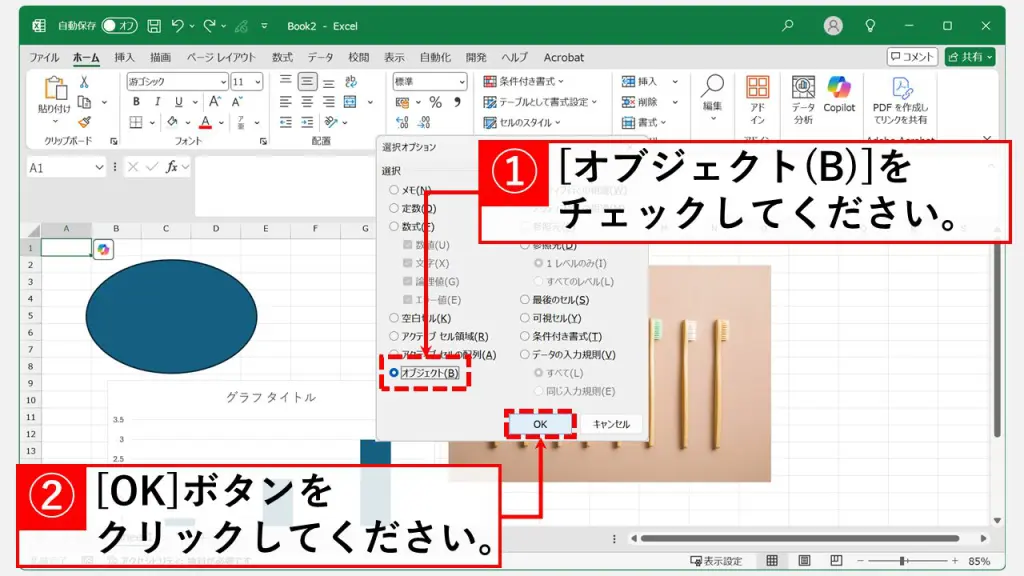
Task: Select the 可視セル(Y) radio button
Action: click(524, 318)
